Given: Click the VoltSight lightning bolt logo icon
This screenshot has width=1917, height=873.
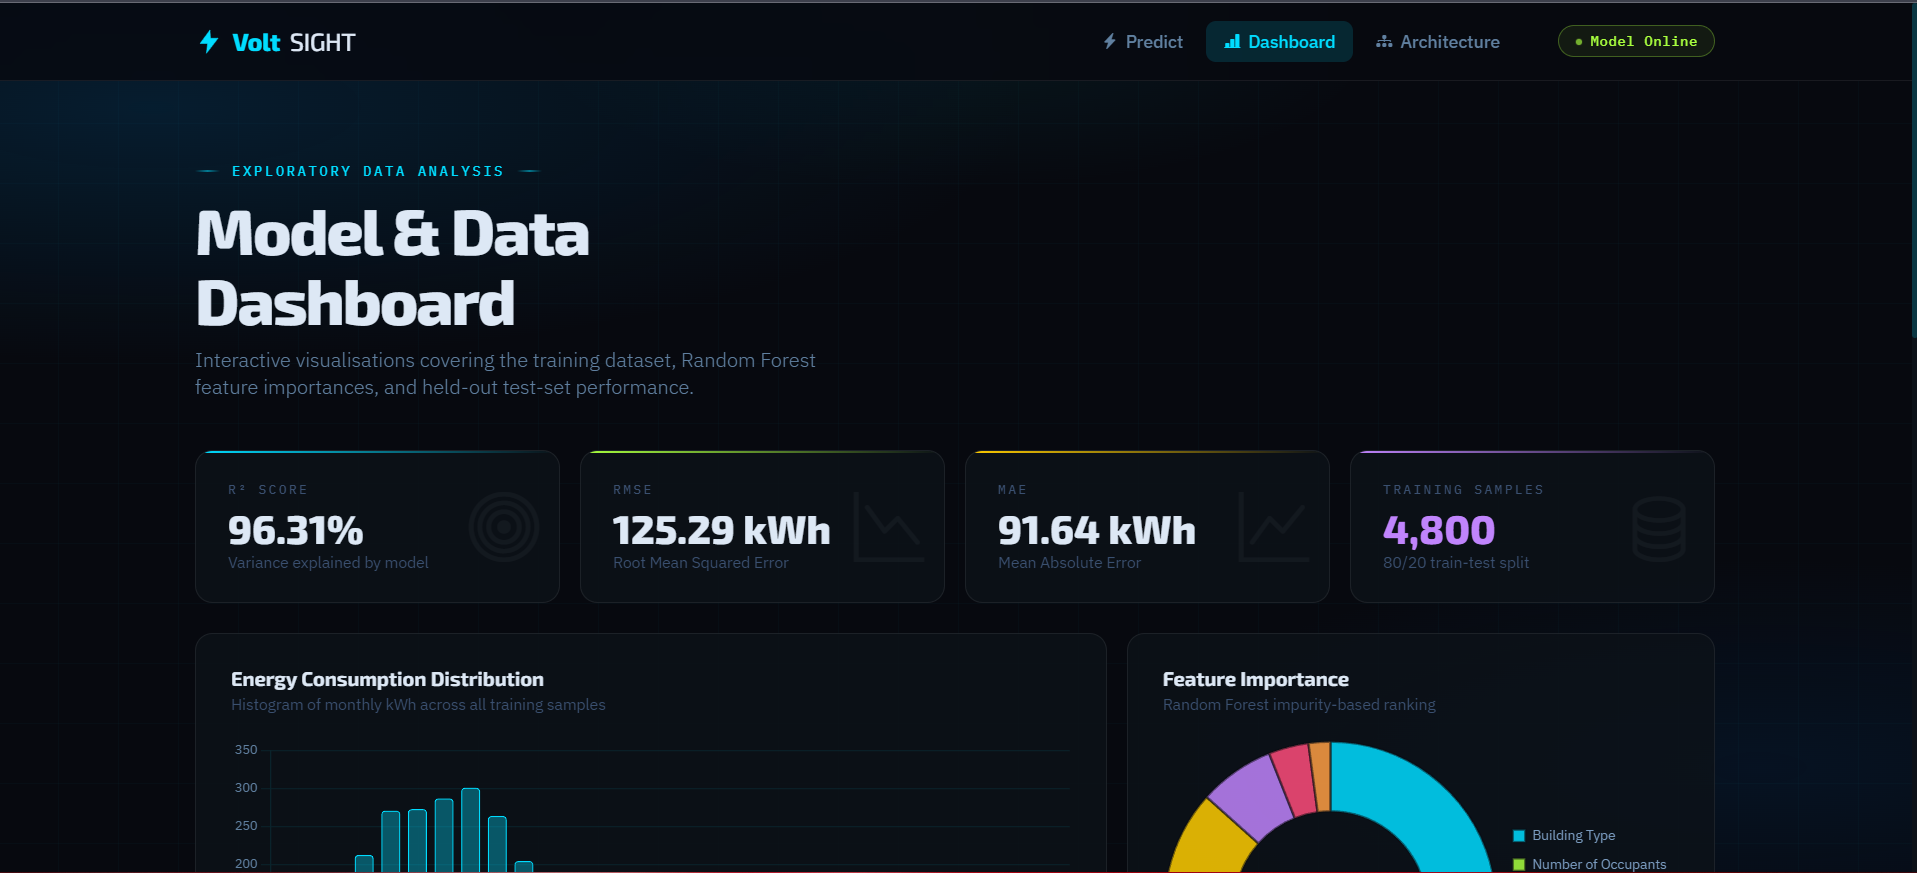Looking at the screenshot, I should pyautogui.click(x=209, y=42).
